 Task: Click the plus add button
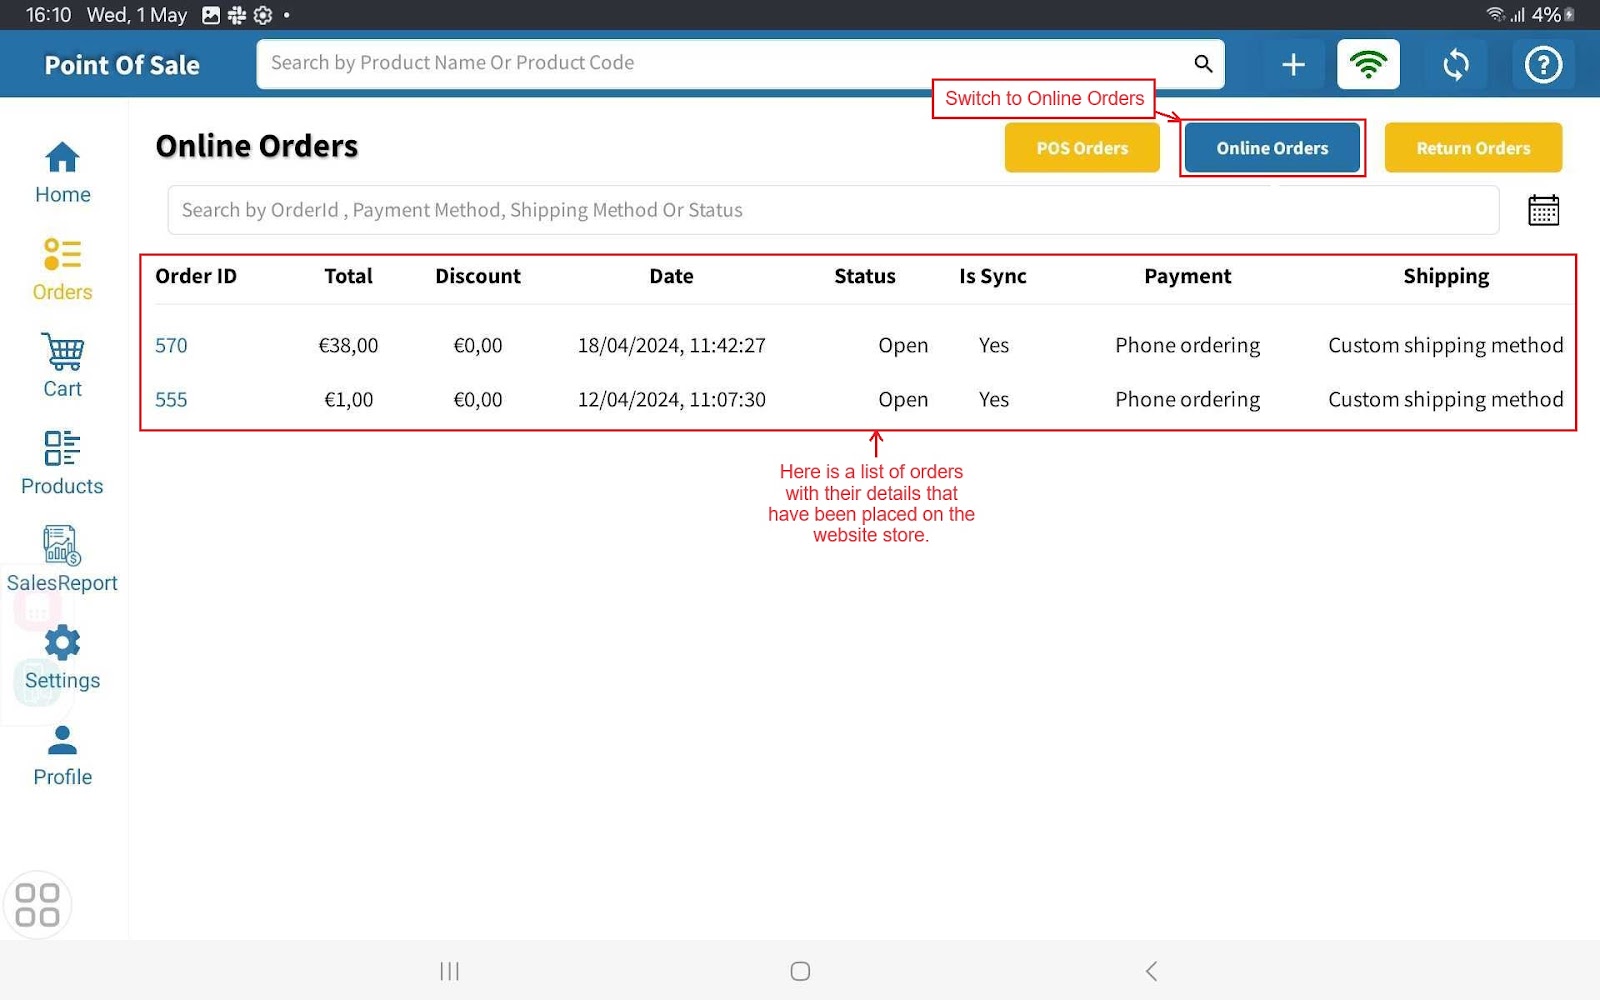[x=1293, y=65]
